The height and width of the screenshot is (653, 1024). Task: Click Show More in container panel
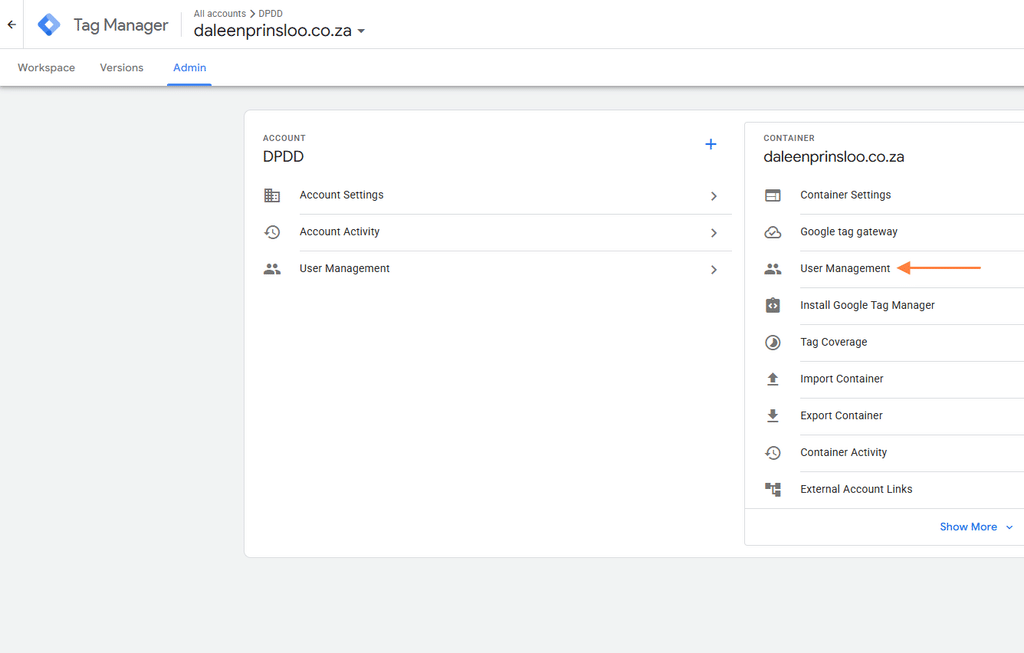968,527
